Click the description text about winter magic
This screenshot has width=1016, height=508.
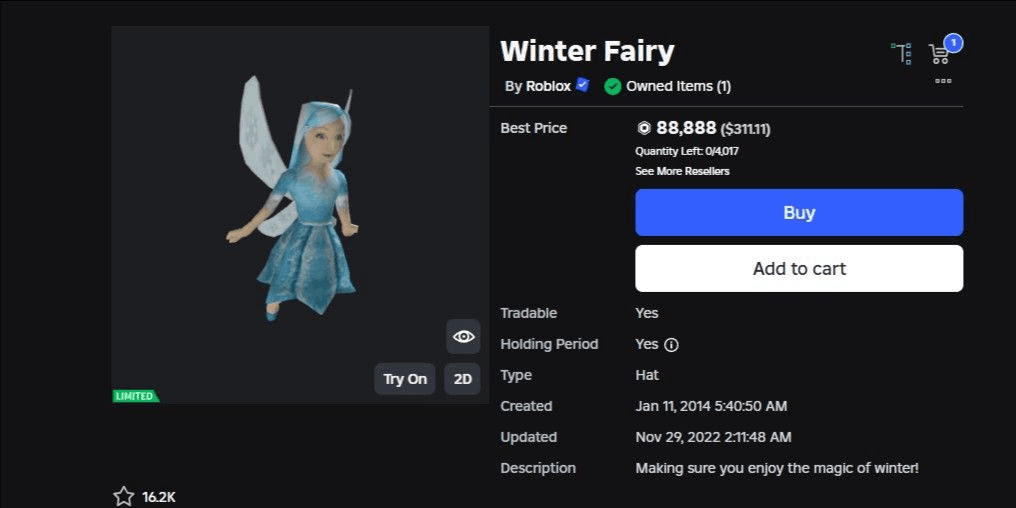pos(776,468)
